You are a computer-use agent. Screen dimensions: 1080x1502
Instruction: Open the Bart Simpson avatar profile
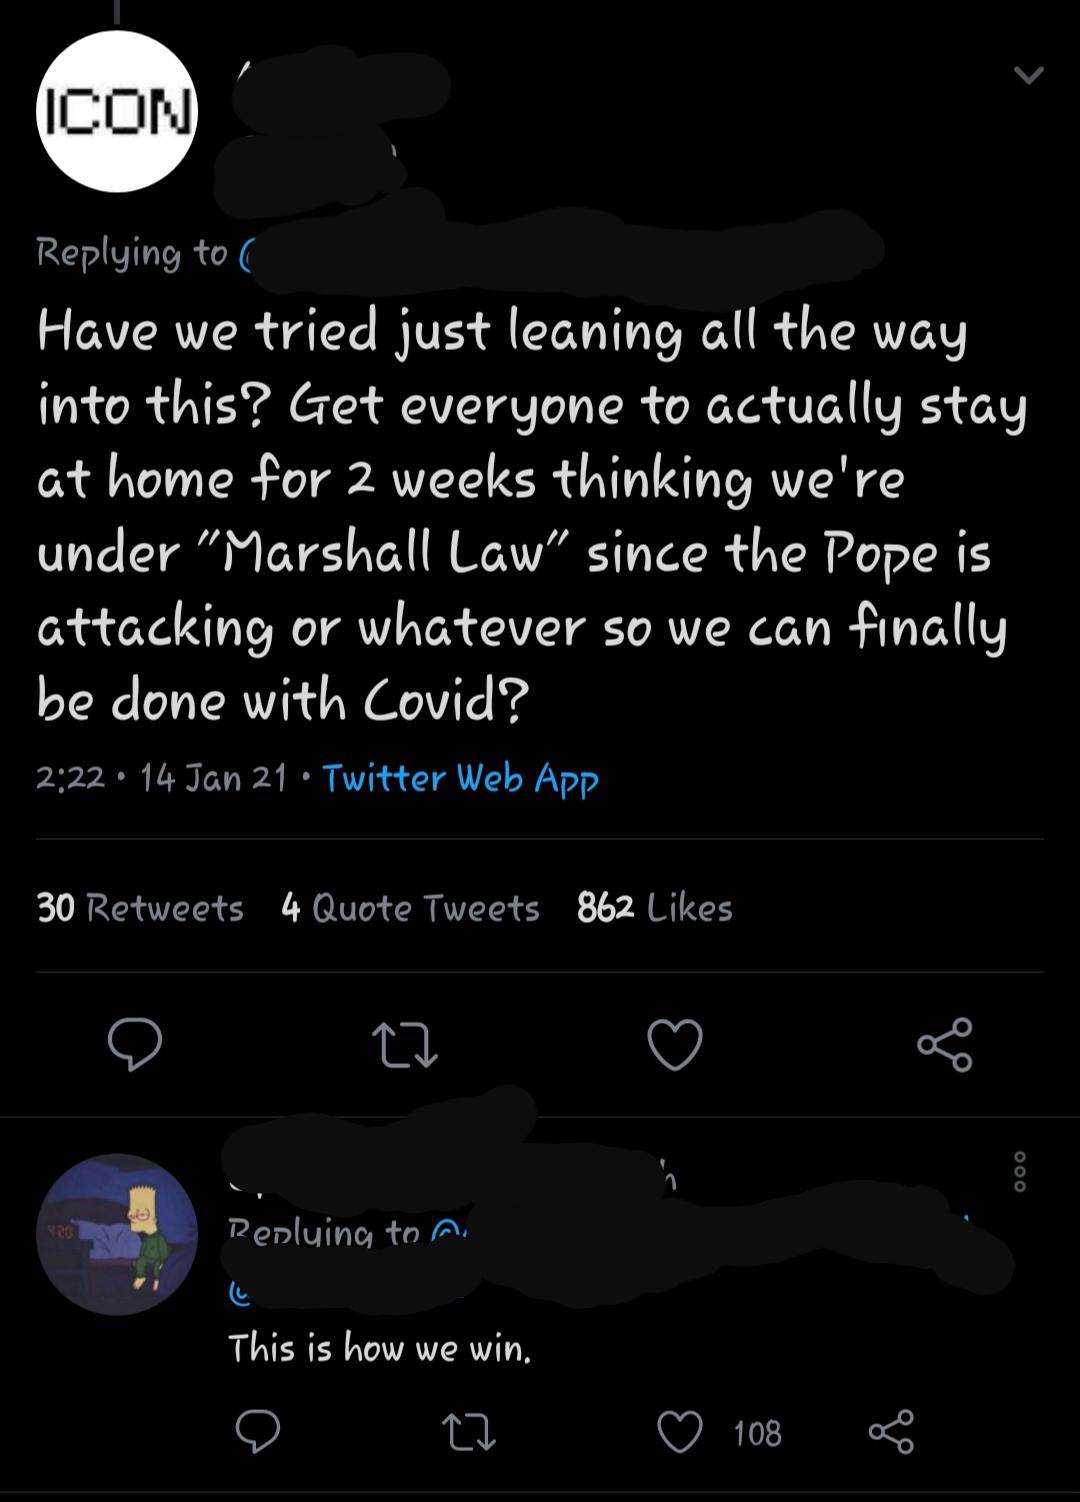117,1235
